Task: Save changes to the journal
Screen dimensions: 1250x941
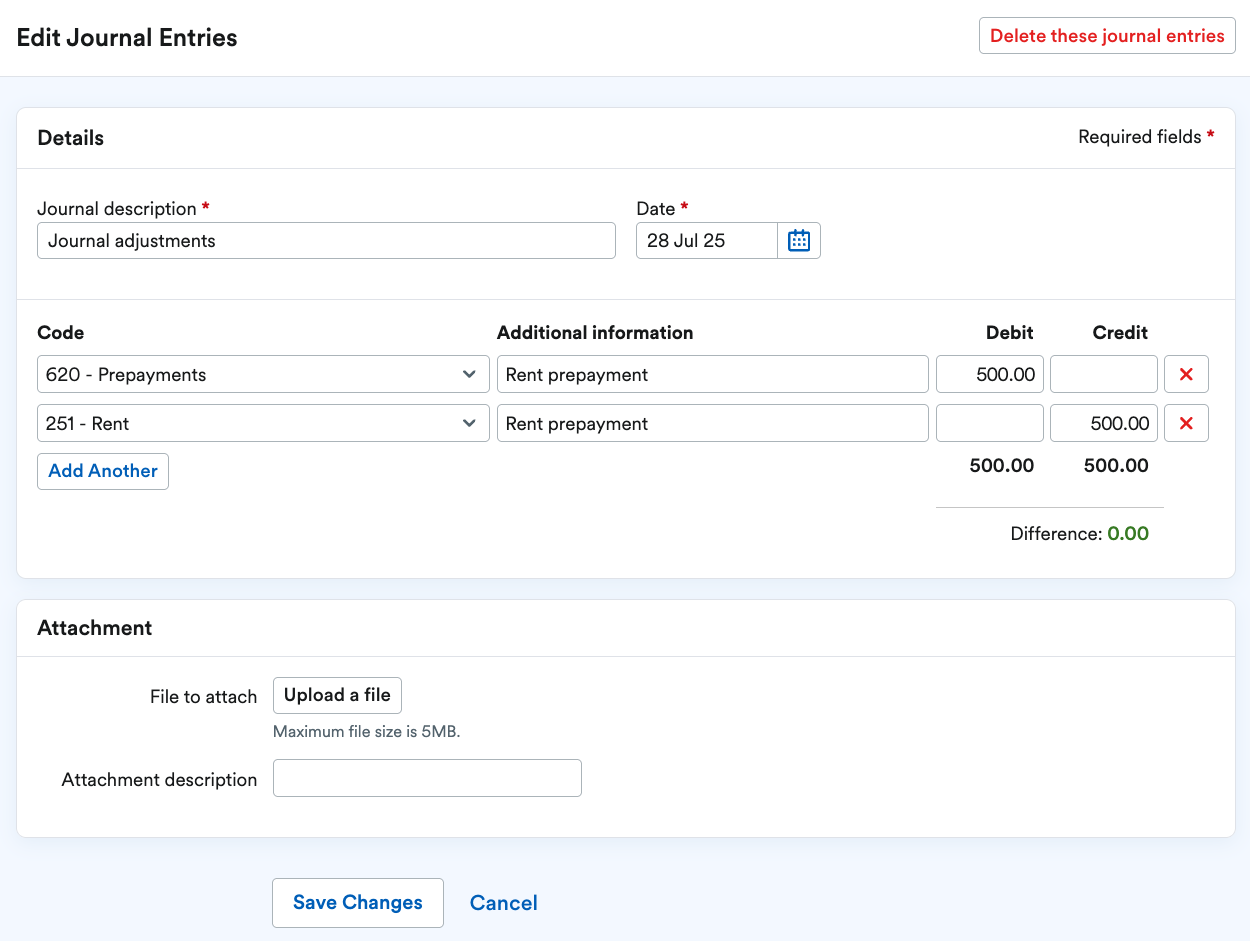Action: tap(357, 903)
